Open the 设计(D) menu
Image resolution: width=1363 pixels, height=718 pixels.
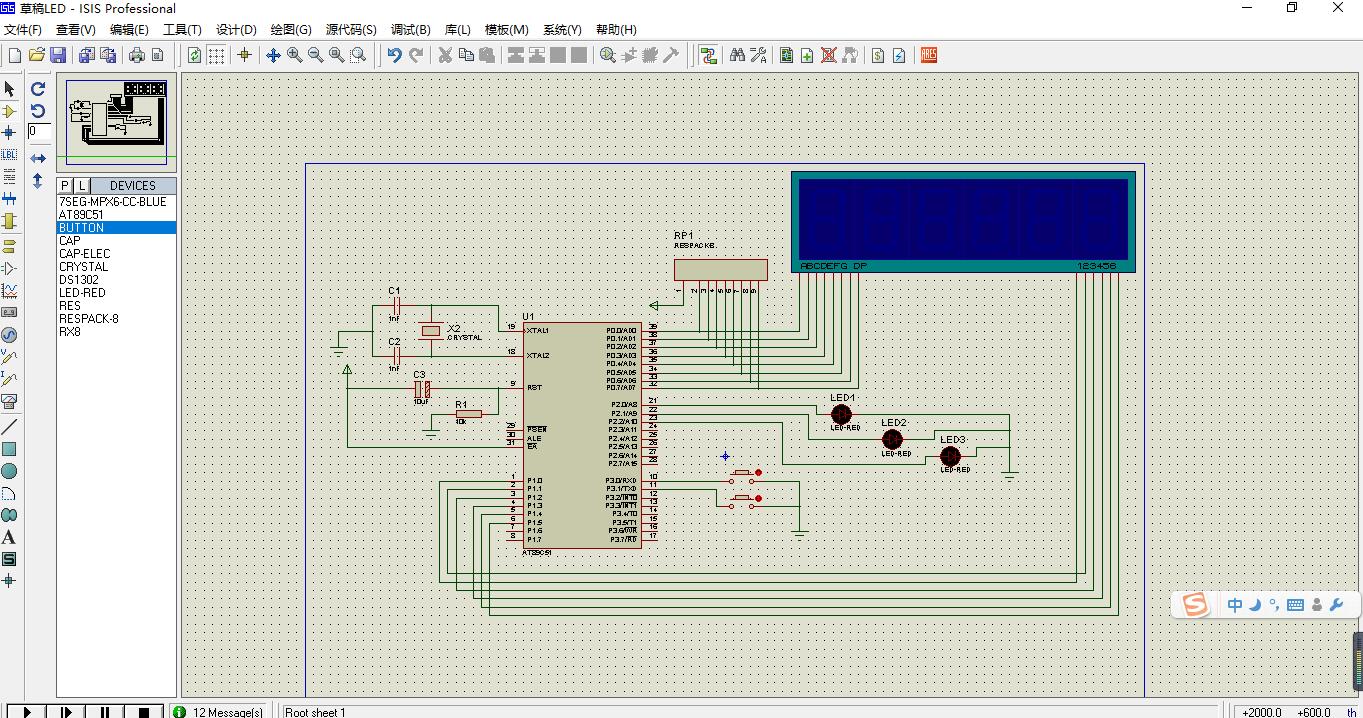[236, 30]
